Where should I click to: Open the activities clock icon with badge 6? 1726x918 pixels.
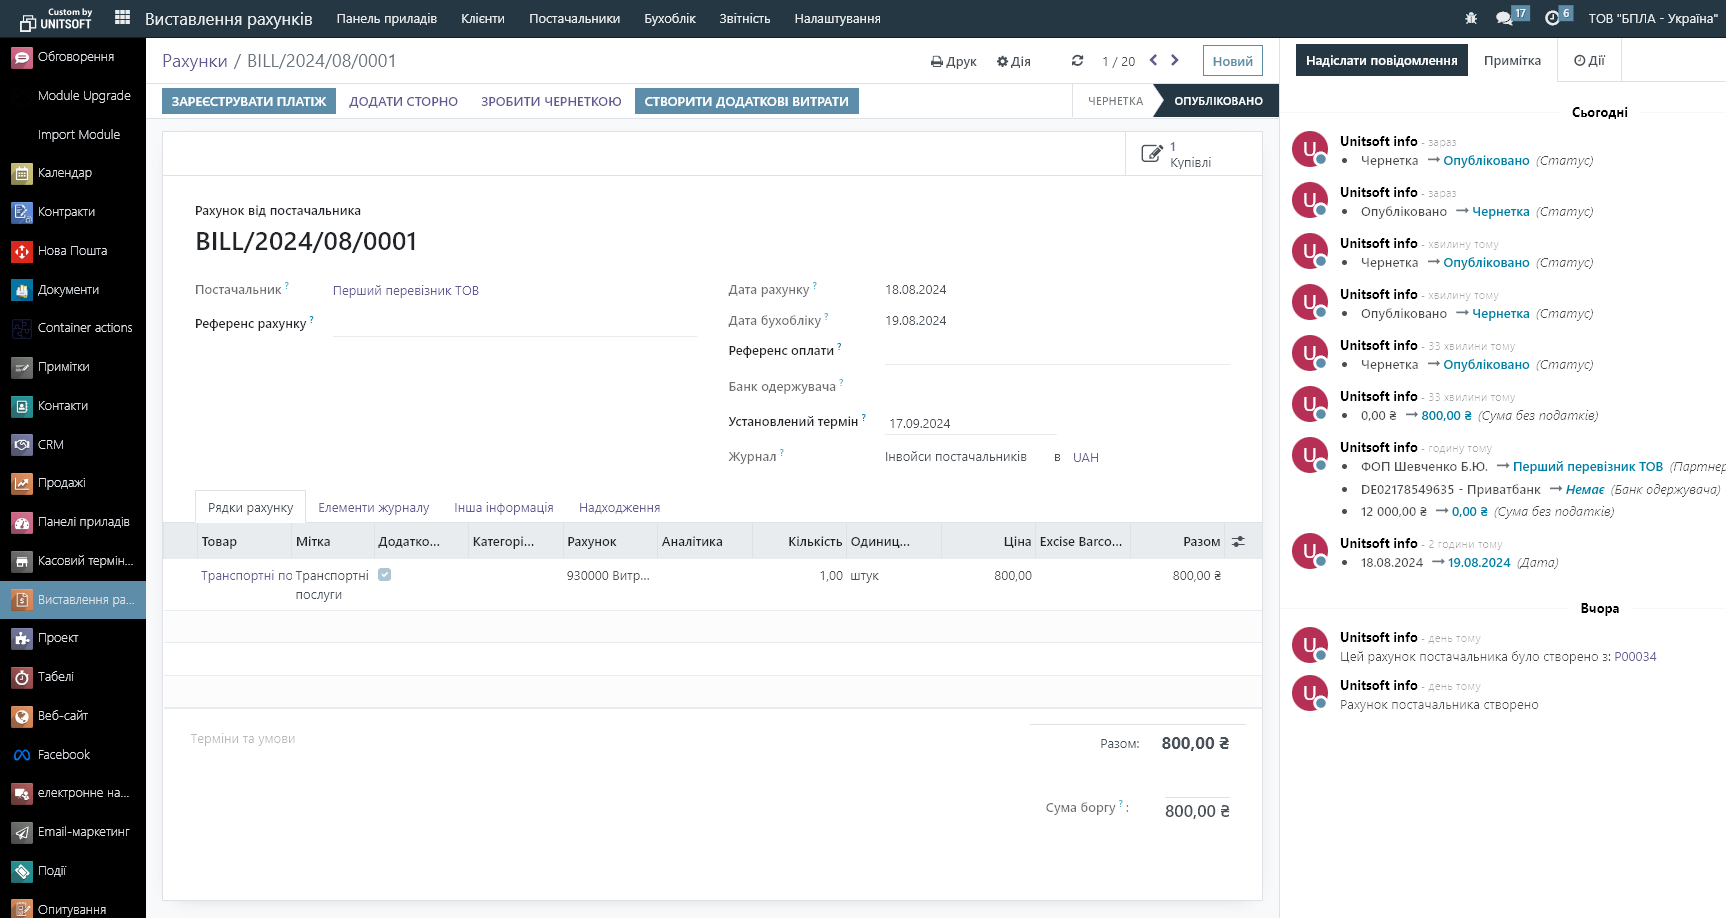point(1552,18)
